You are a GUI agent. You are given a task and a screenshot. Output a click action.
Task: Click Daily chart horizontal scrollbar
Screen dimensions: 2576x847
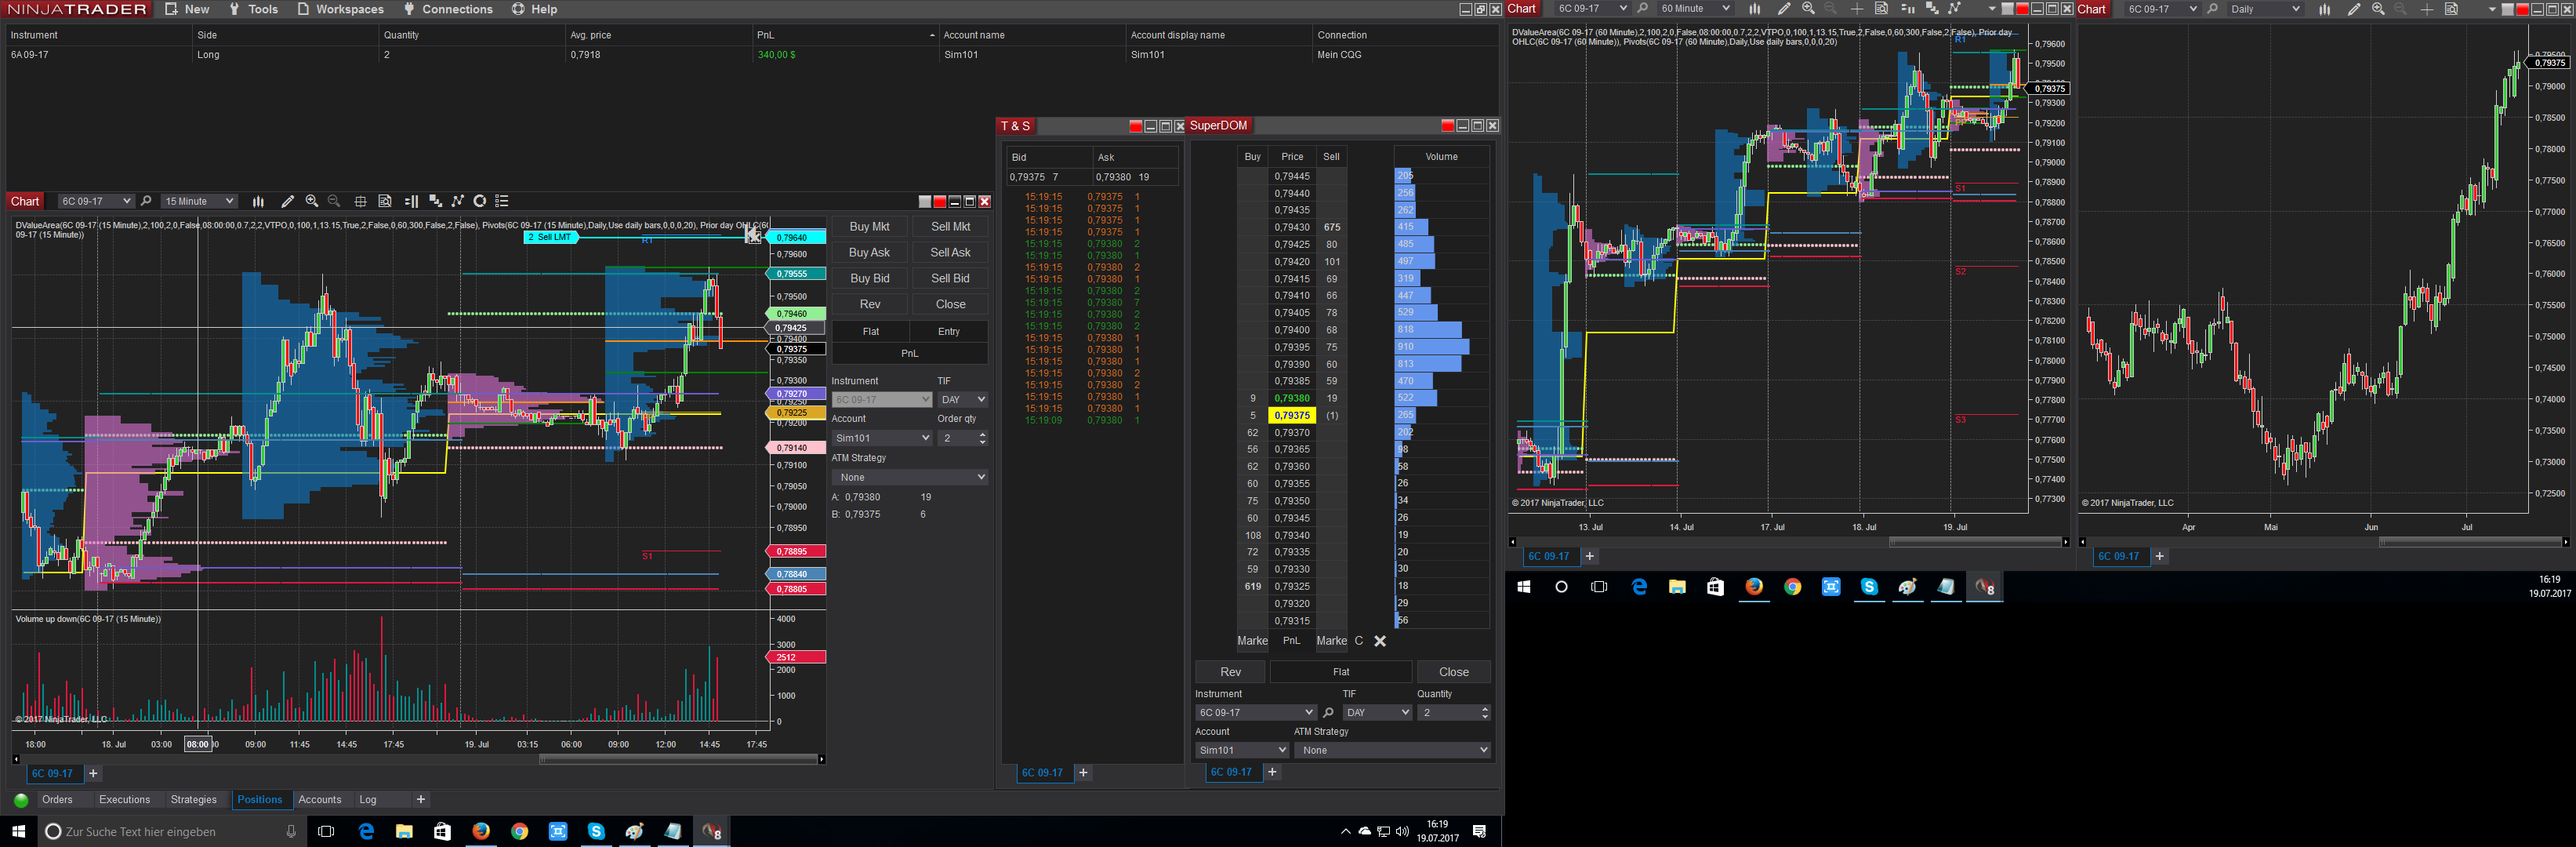click(x=2470, y=542)
